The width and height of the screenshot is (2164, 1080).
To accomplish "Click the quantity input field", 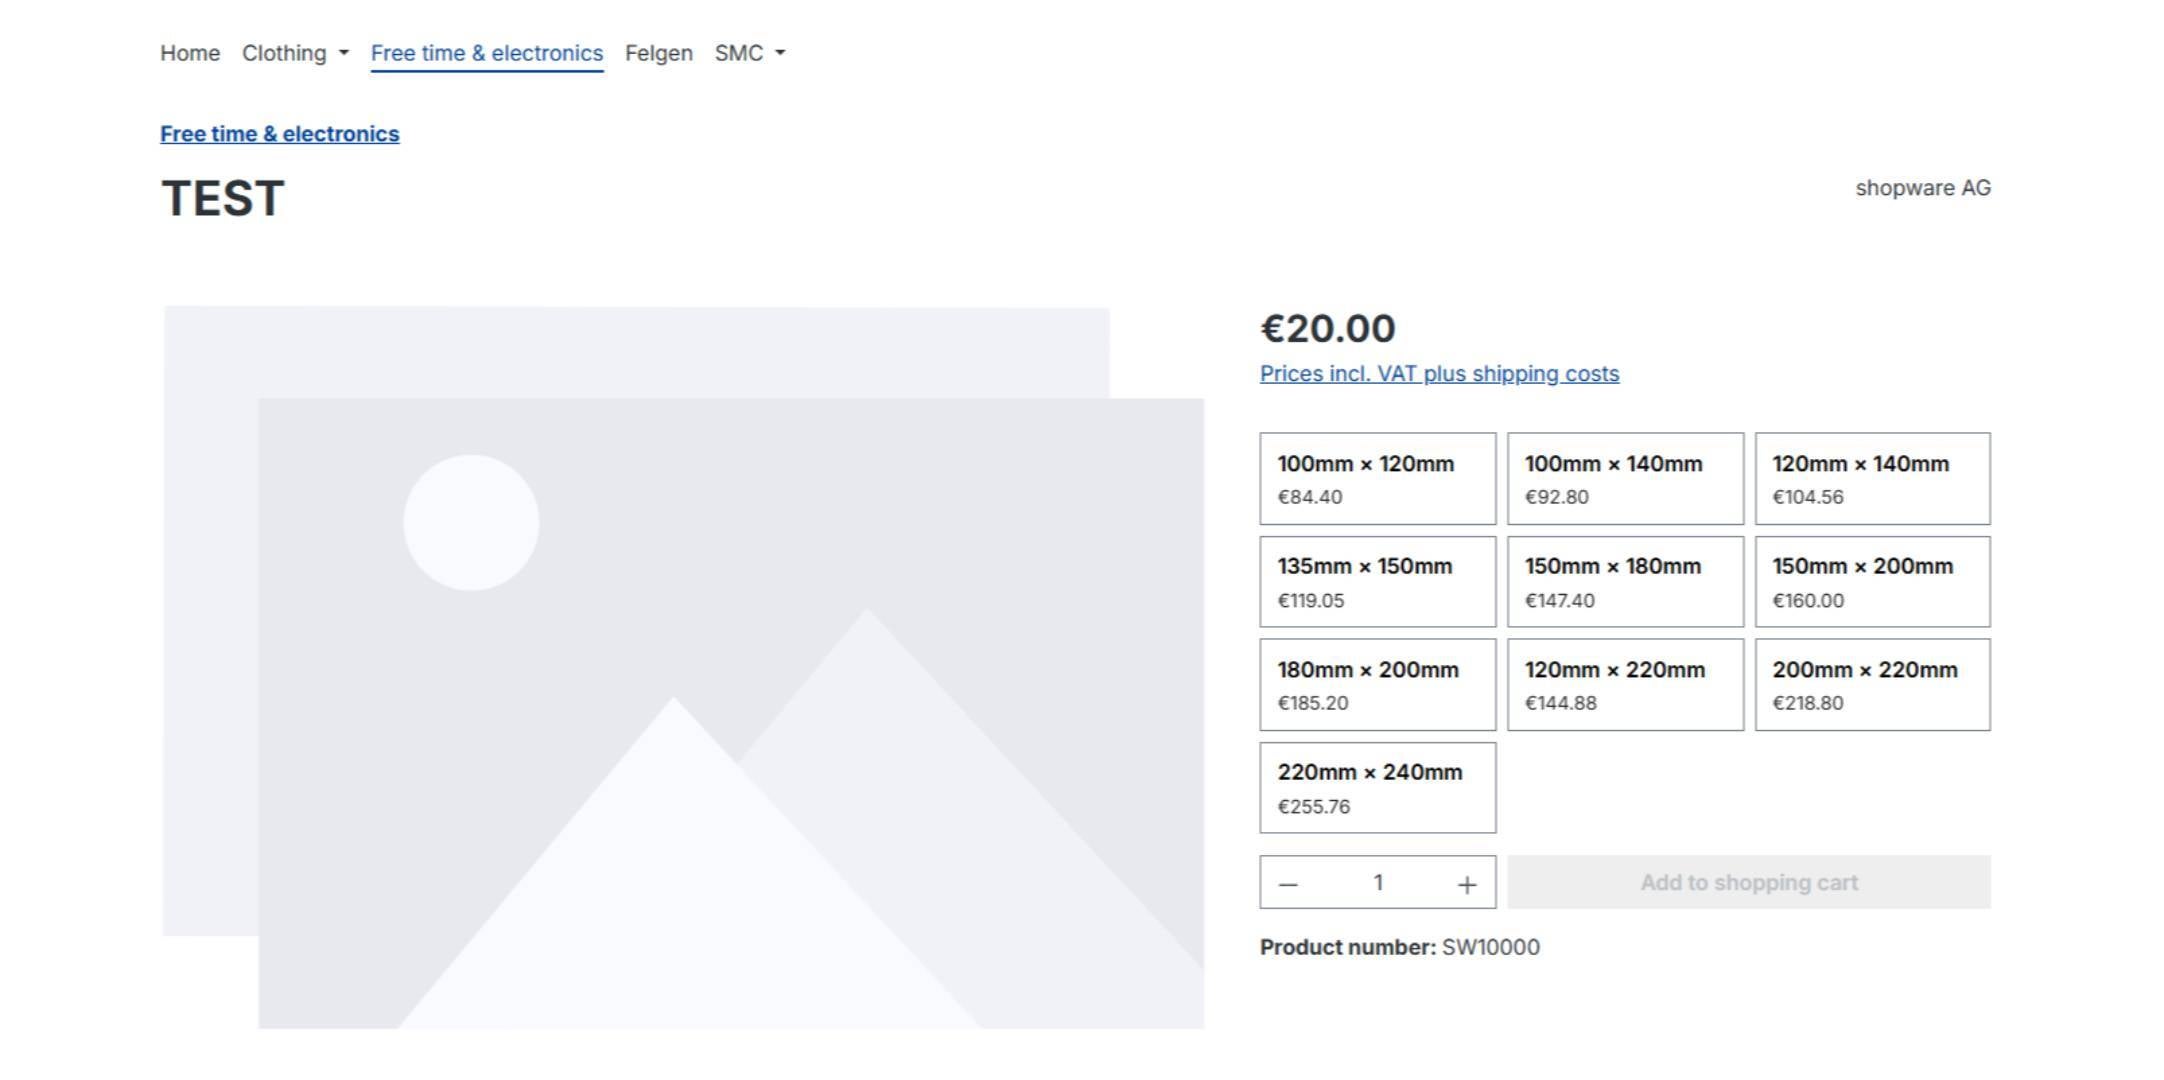I will [x=1378, y=883].
